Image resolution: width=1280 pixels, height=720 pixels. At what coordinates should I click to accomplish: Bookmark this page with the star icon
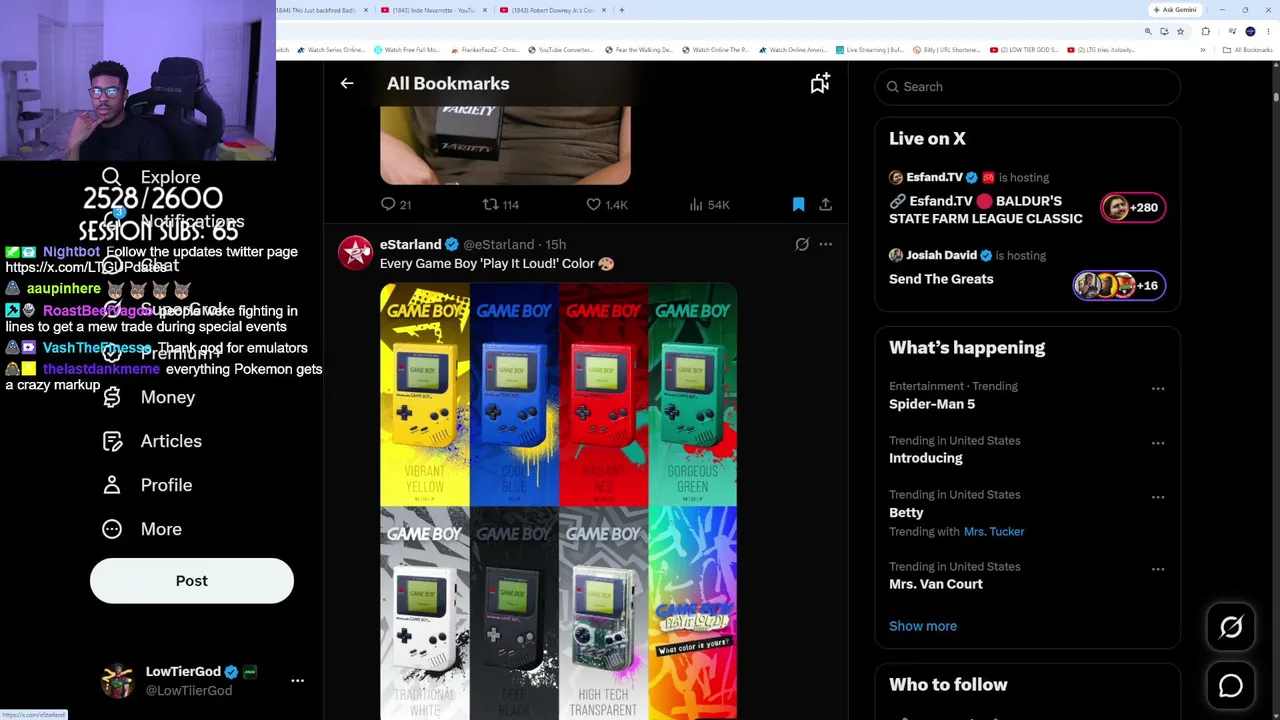tap(1180, 31)
